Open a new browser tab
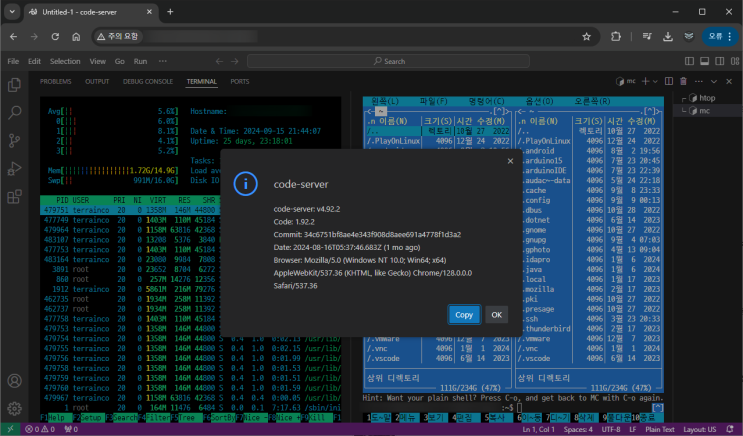 tap(170, 11)
